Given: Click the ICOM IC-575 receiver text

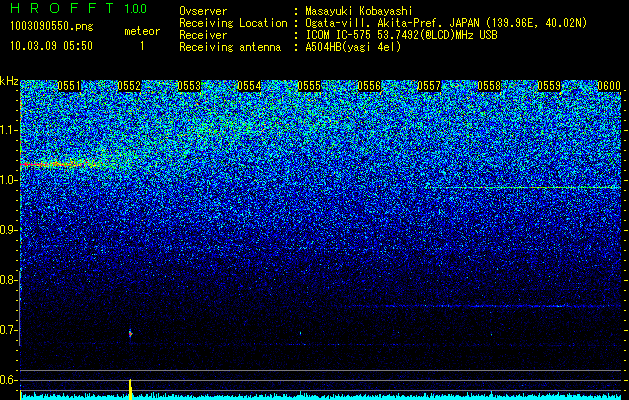Looking at the screenshot, I should [402, 35].
